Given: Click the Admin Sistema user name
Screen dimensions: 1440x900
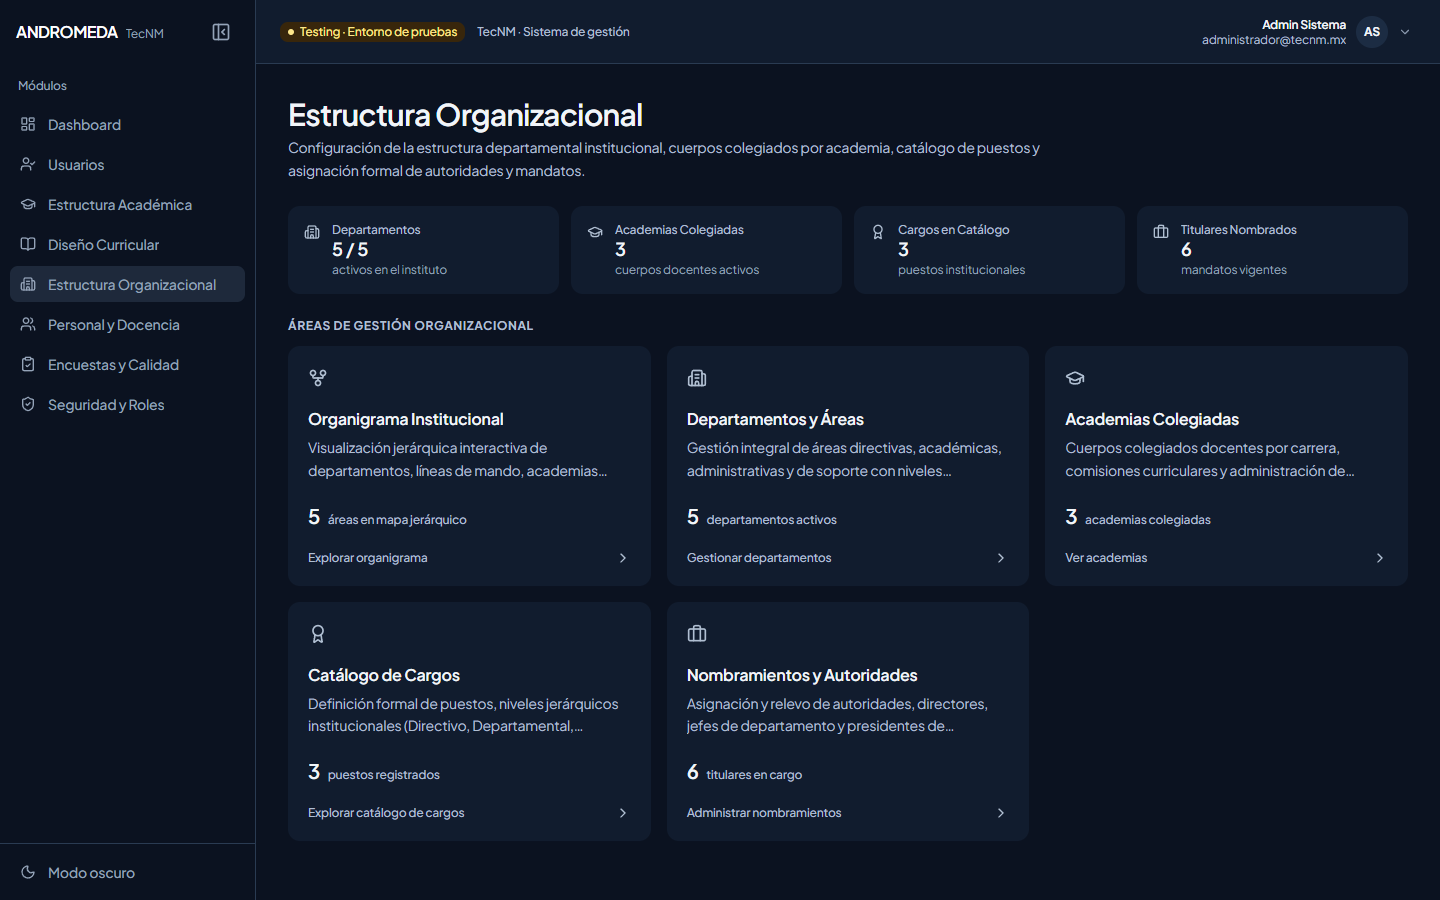Looking at the screenshot, I should pos(1304,25).
